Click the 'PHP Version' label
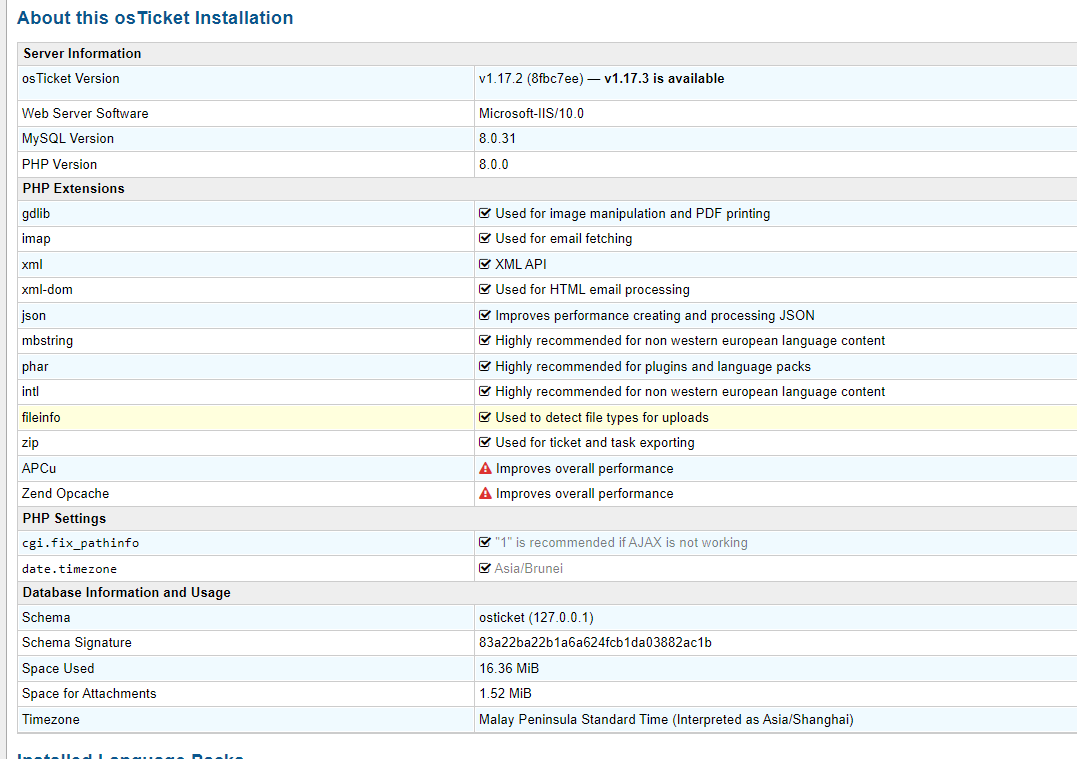Image resolution: width=1077 pixels, height=759 pixels. pyautogui.click(x=59, y=164)
